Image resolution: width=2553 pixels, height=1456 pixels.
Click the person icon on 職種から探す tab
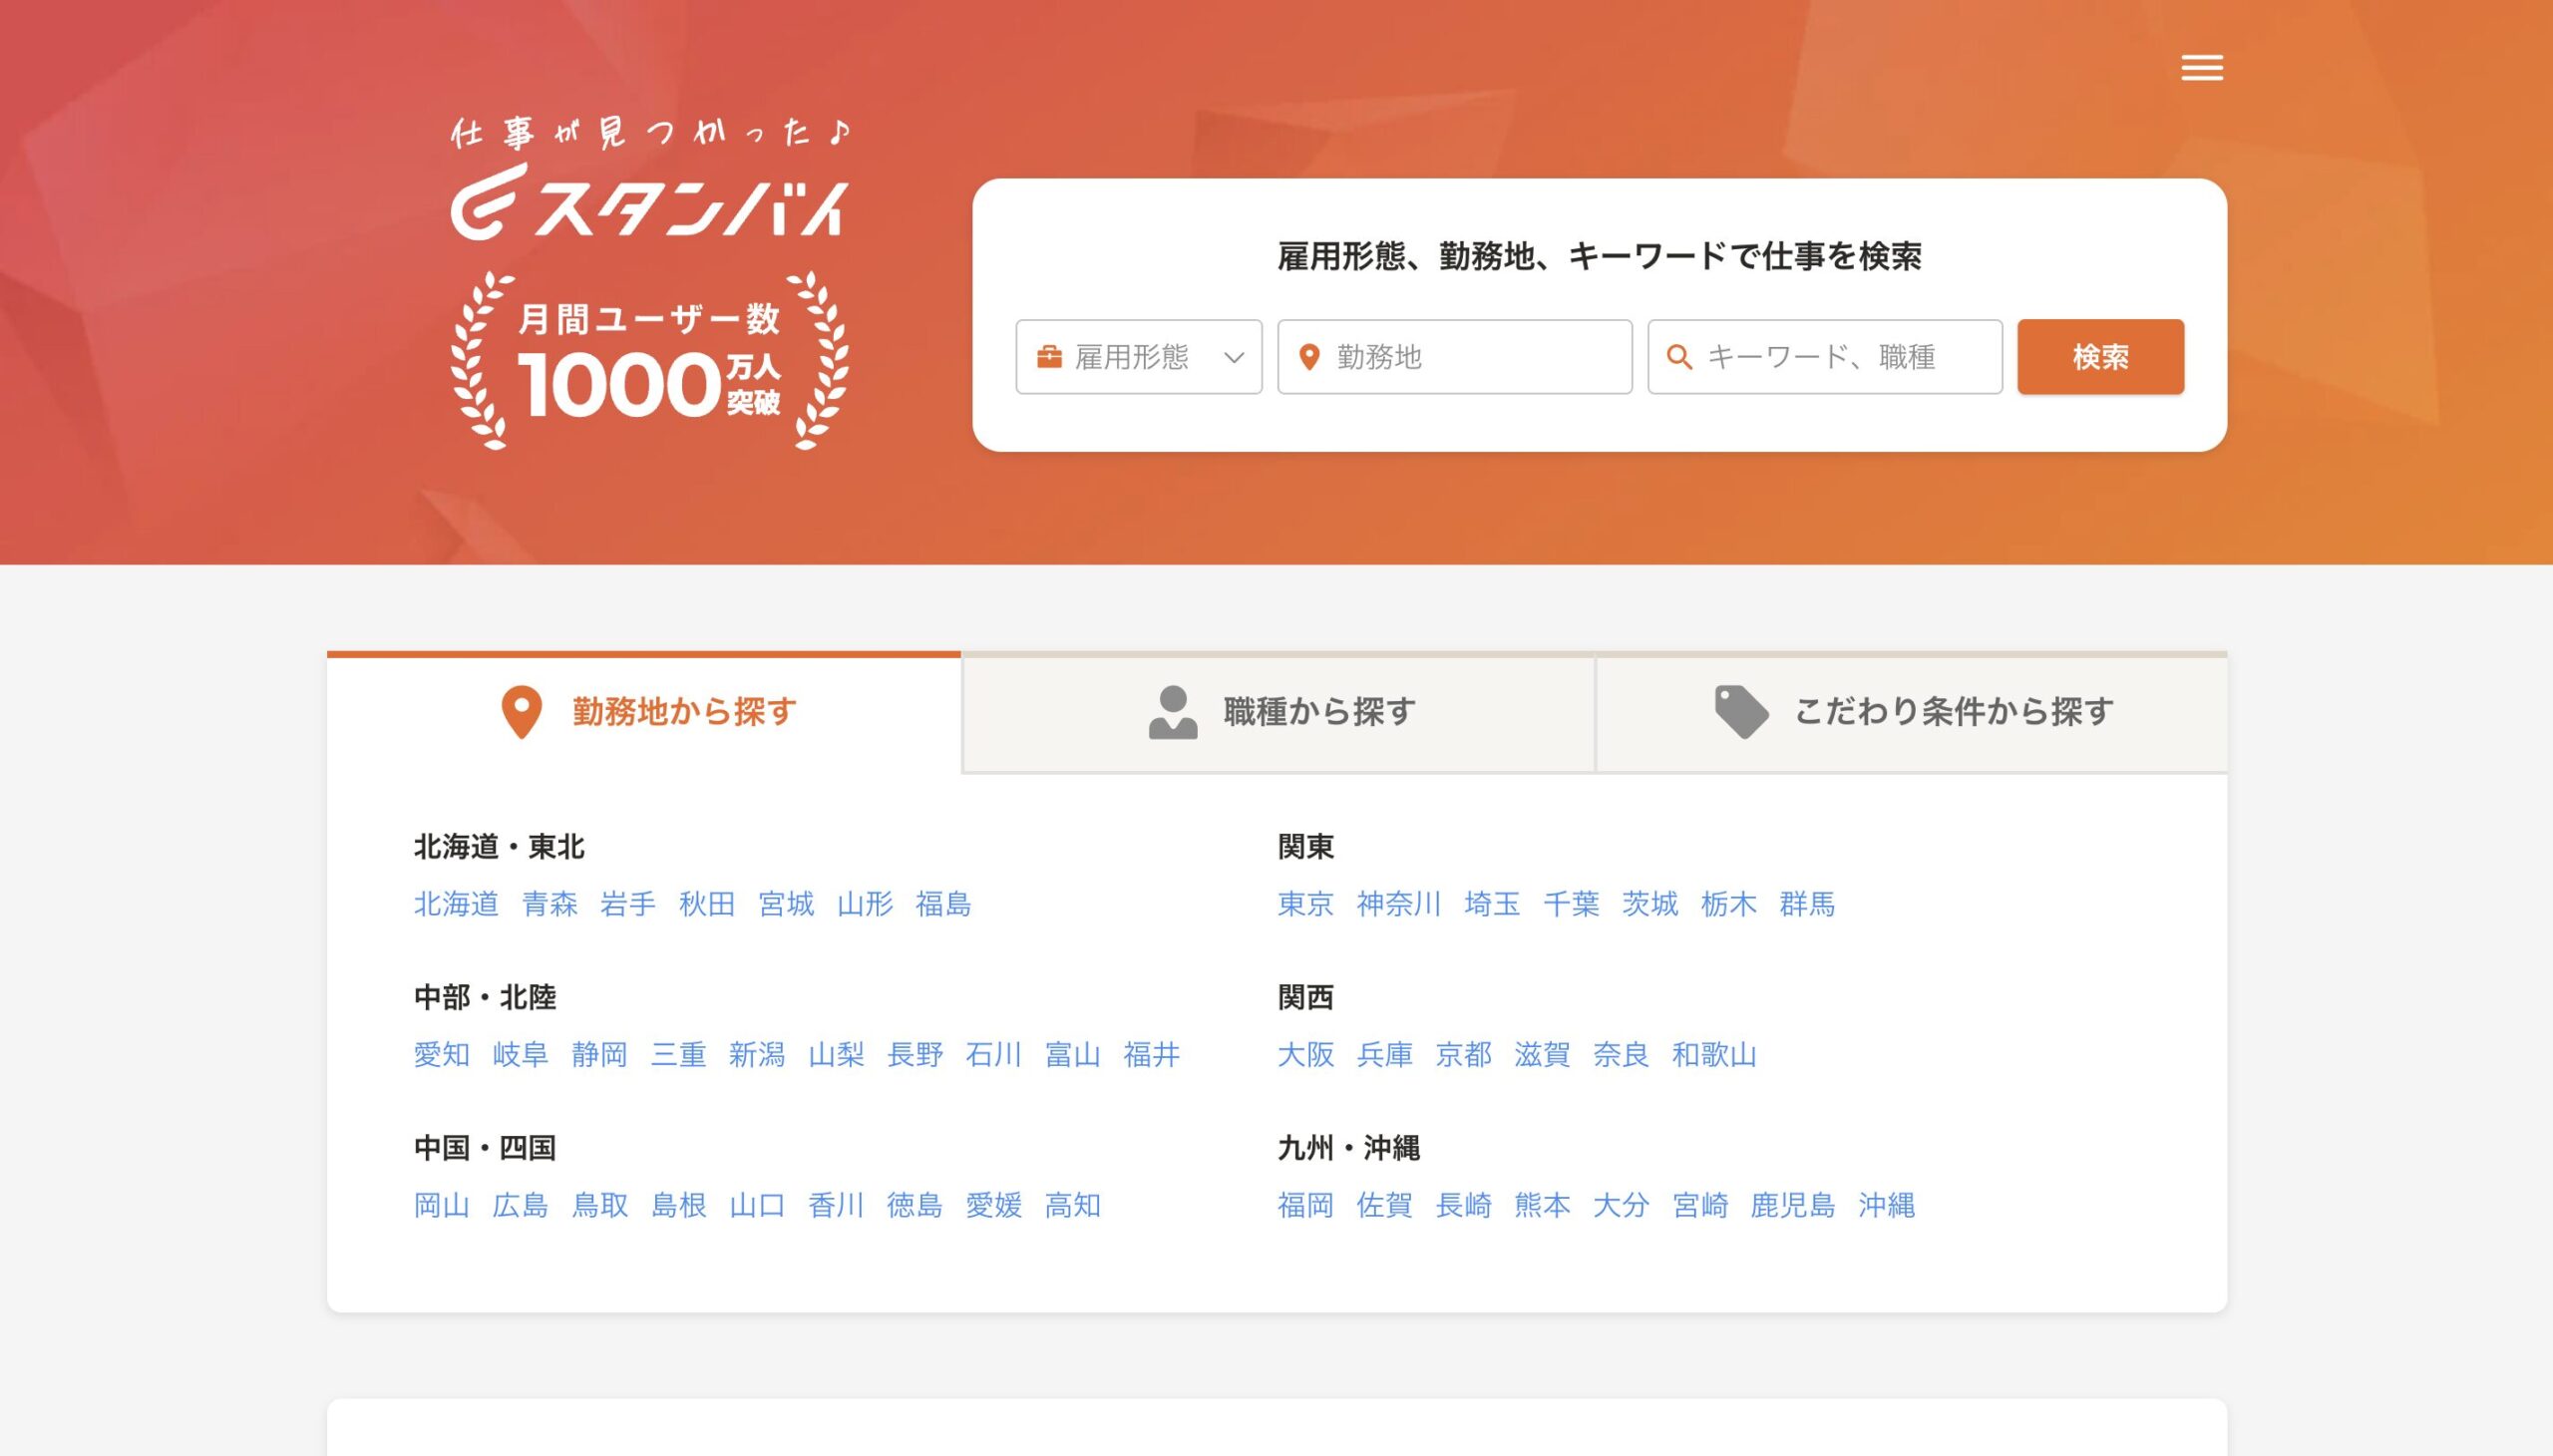[1172, 712]
